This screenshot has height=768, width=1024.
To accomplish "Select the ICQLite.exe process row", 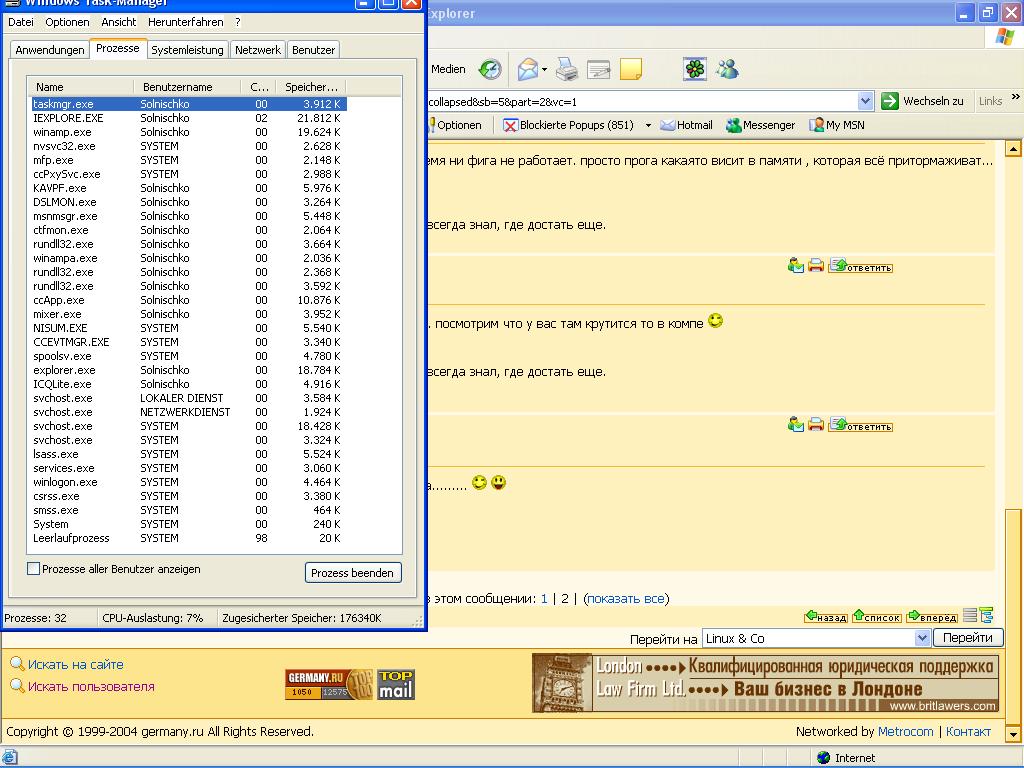I will pos(188,384).
